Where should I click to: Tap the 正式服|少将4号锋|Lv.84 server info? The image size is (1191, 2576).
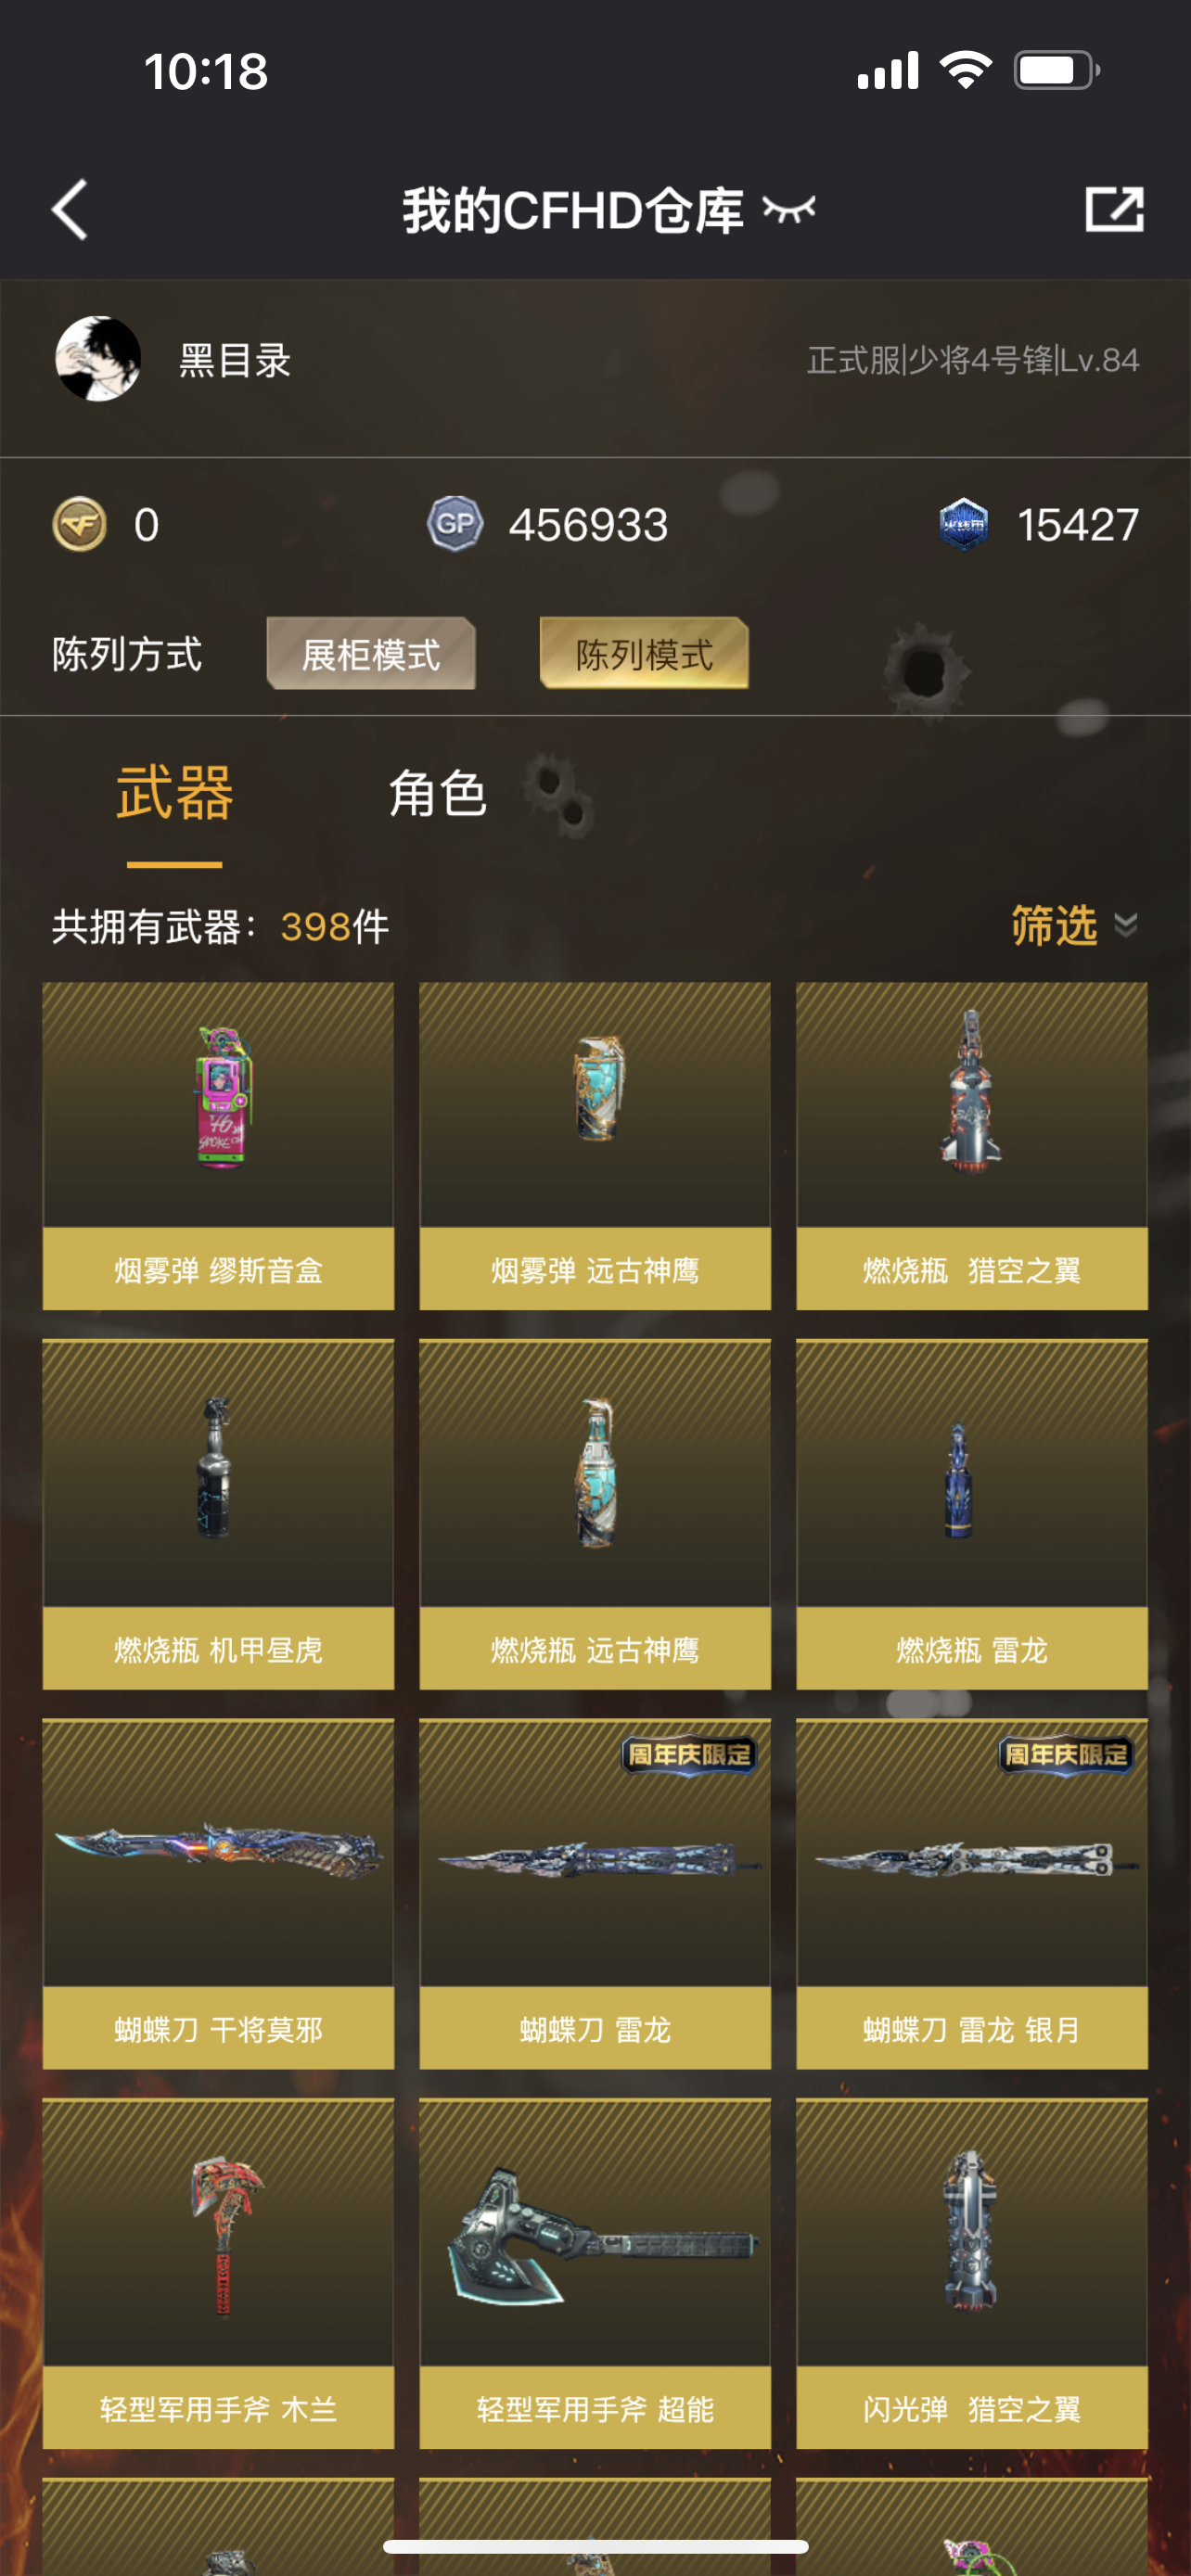[973, 360]
